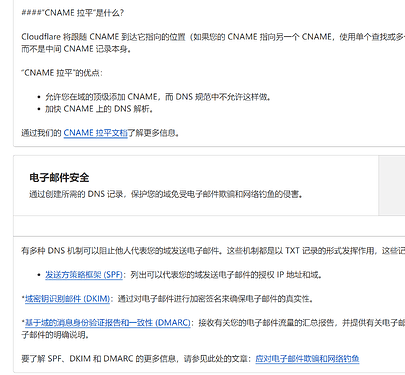Click bullet 允许您在域的顶级添加 CNAME

coord(158,97)
